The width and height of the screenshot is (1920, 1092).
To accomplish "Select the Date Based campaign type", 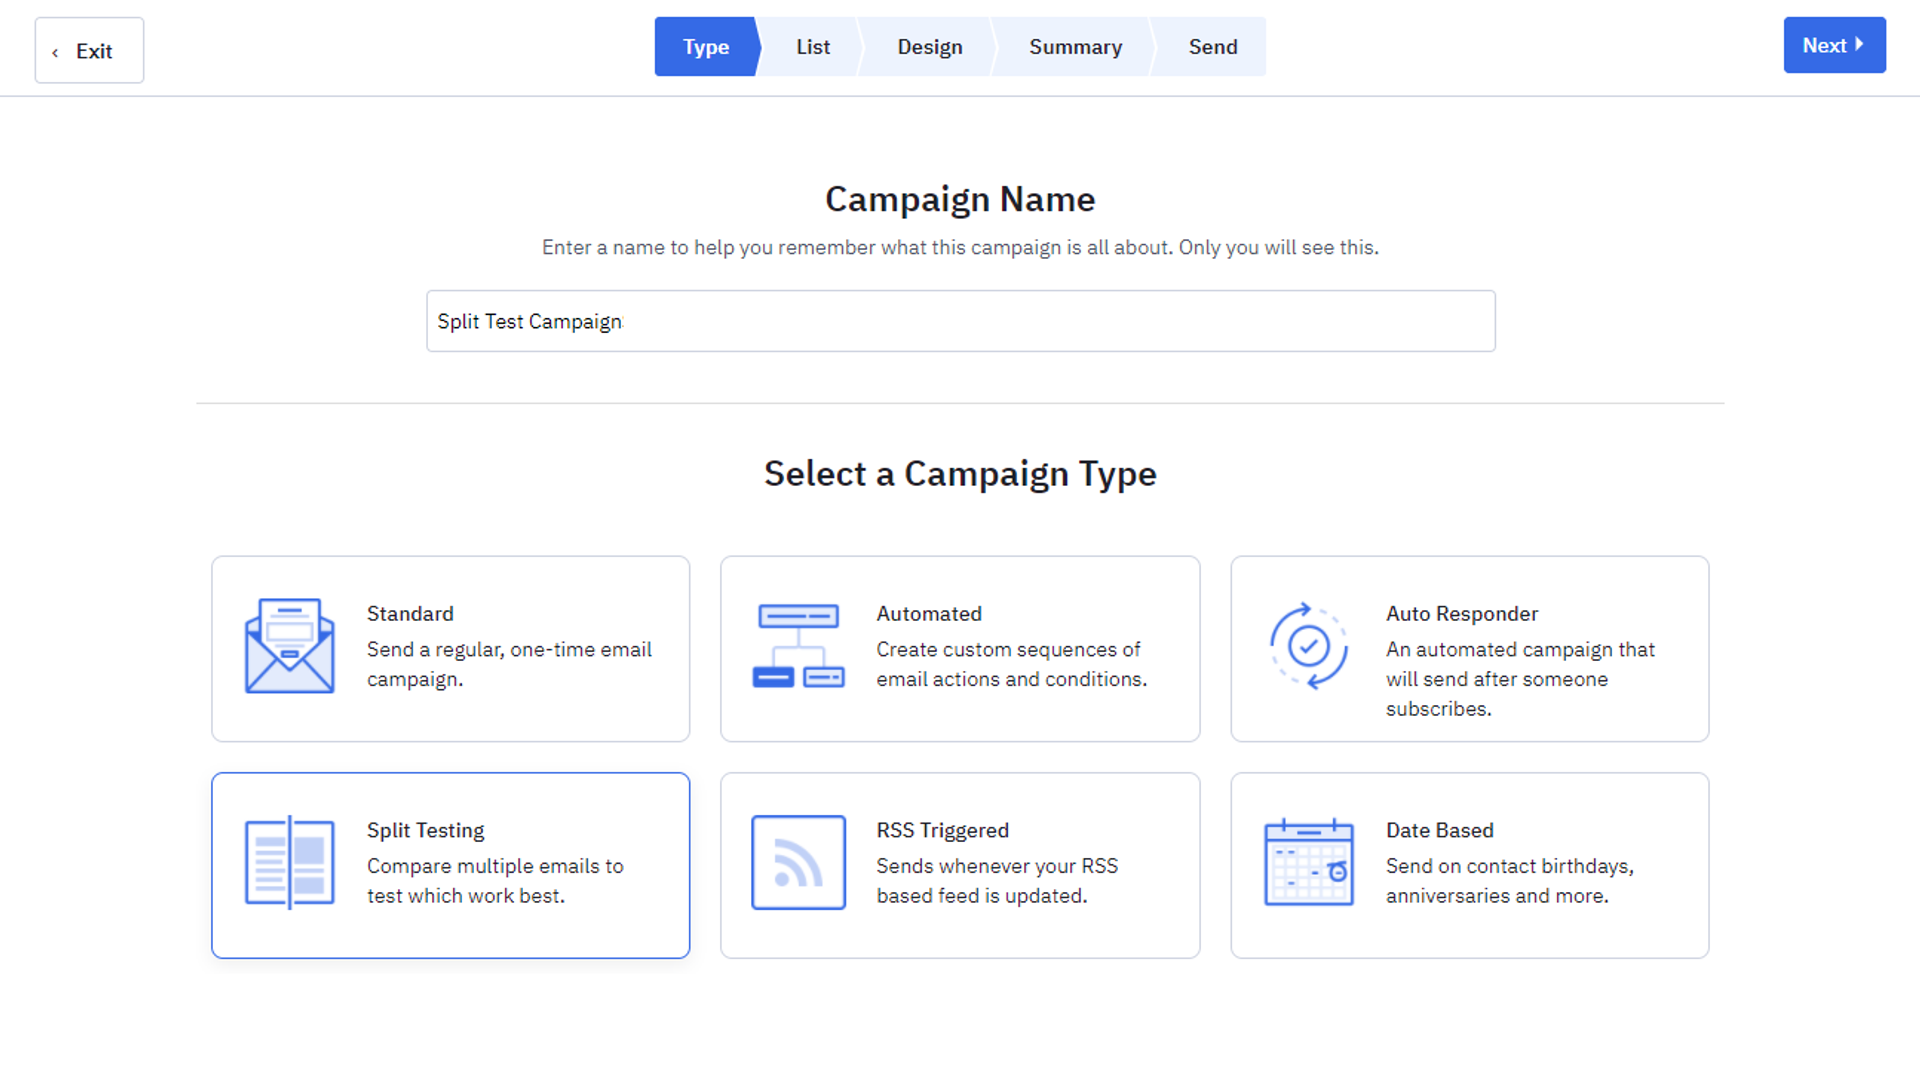I will coord(1470,864).
